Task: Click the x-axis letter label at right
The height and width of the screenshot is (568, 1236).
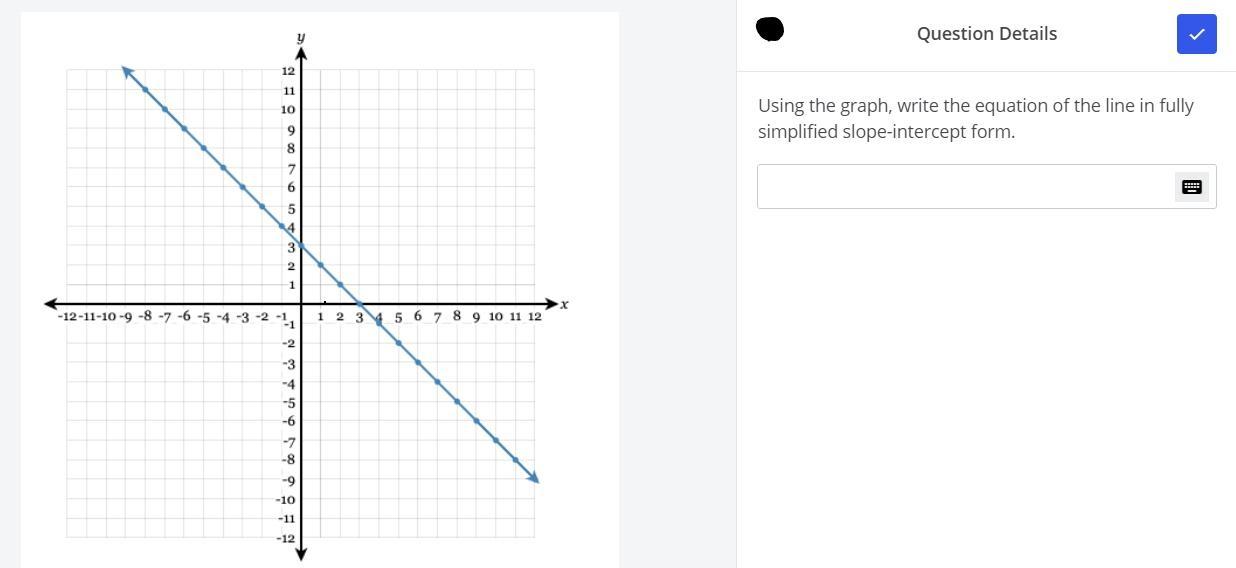Action: click(565, 304)
